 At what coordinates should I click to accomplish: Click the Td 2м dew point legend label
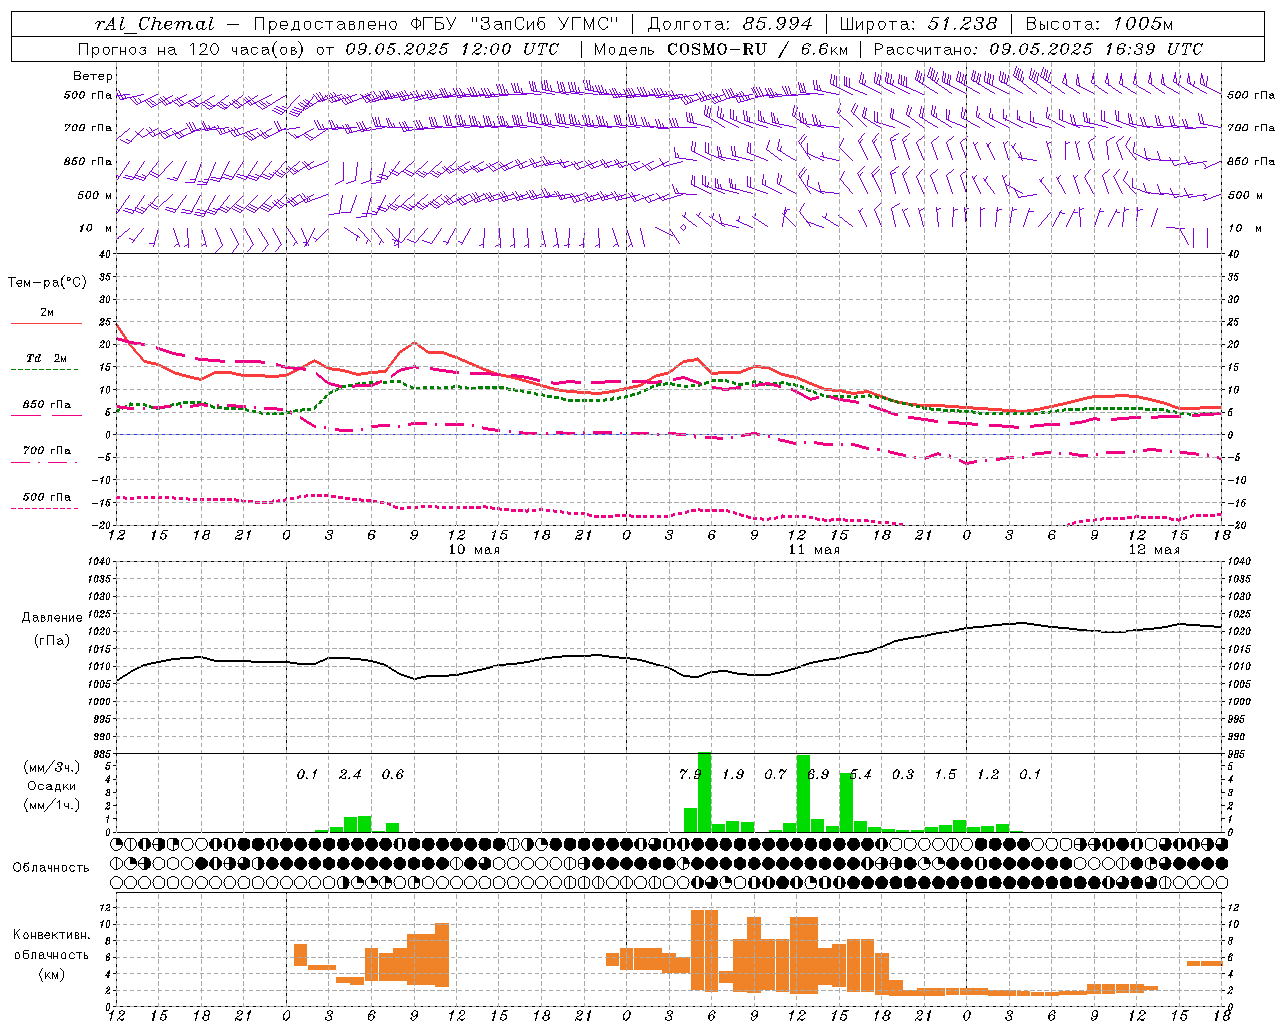47,358
